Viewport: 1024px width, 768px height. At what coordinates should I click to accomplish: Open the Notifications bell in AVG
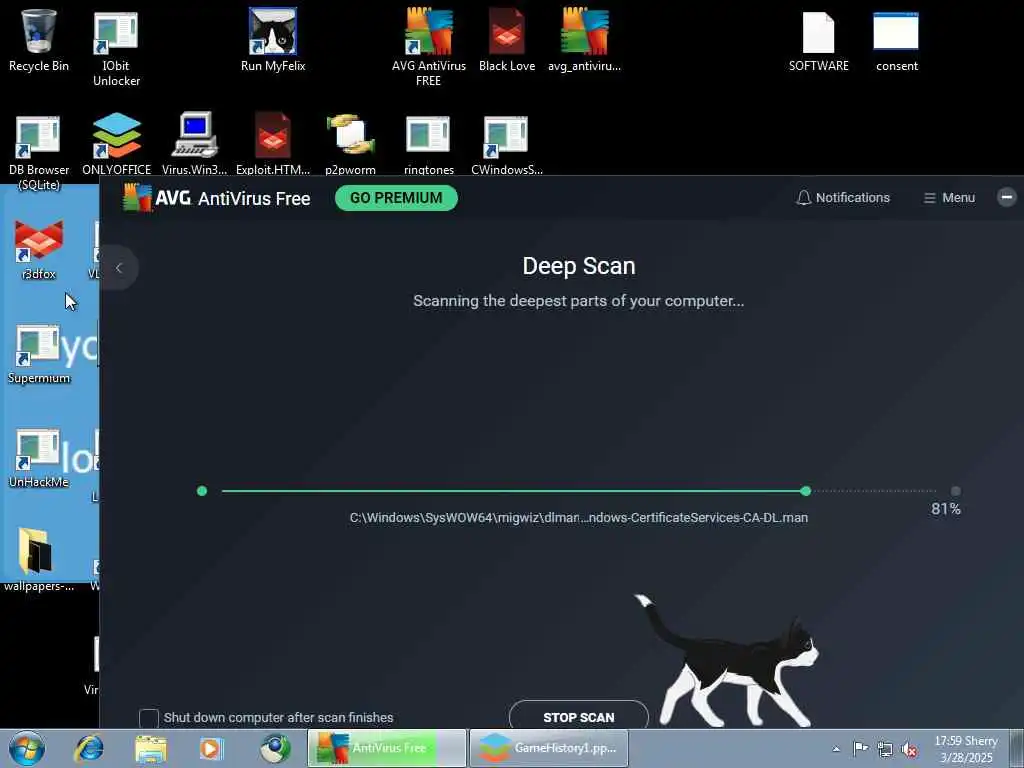843,198
